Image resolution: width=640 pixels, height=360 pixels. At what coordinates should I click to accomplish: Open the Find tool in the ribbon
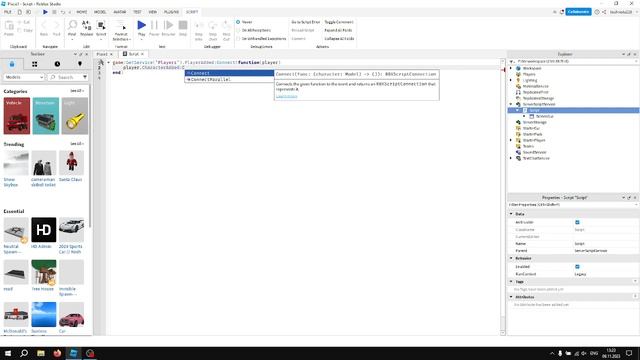[72, 25]
